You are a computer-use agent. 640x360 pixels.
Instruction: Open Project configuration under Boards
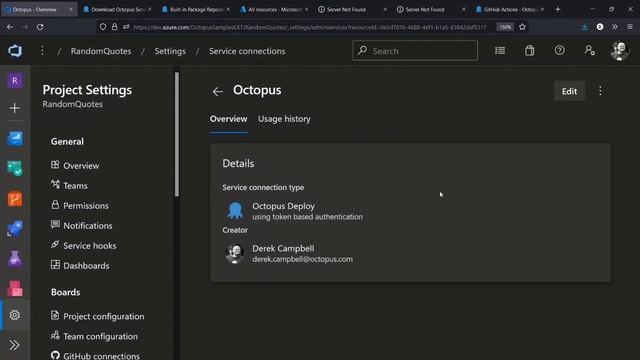coord(98,316)
